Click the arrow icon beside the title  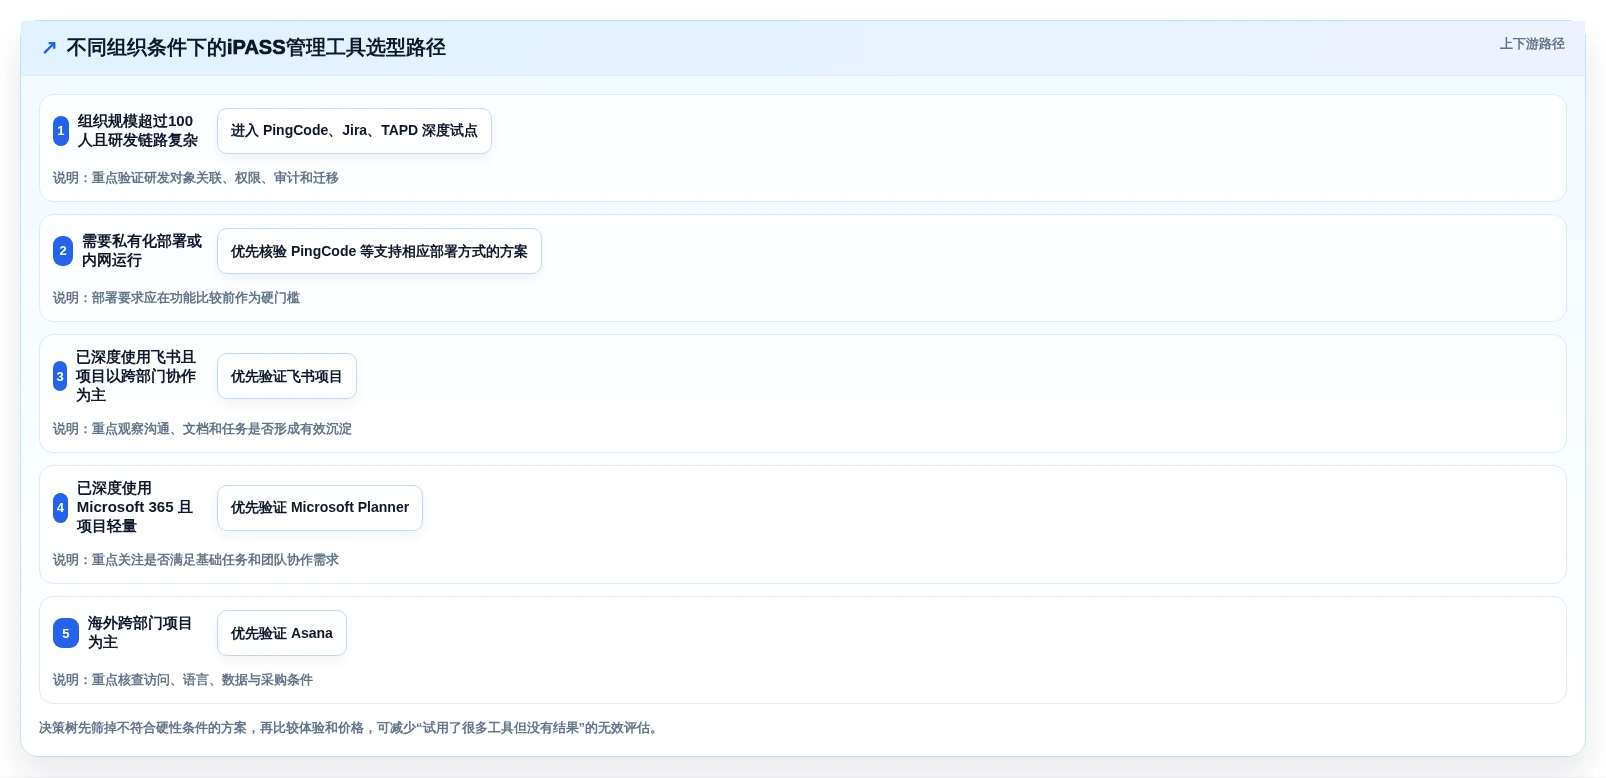[x=49, y=48]
